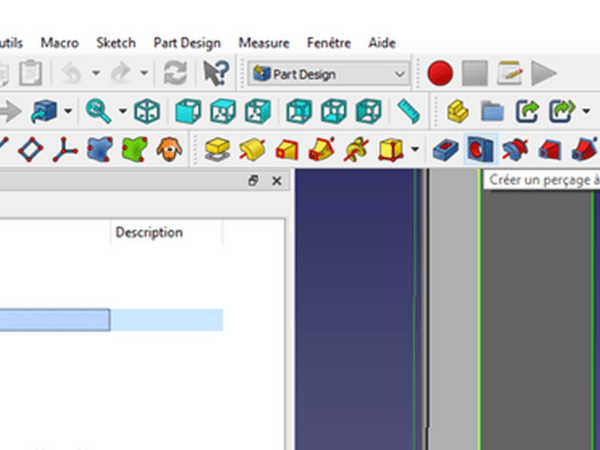The width and height of the screenshot is (600, 450).
Task: Open the additive primitive dropdown arrow
Action: (415, 151)
